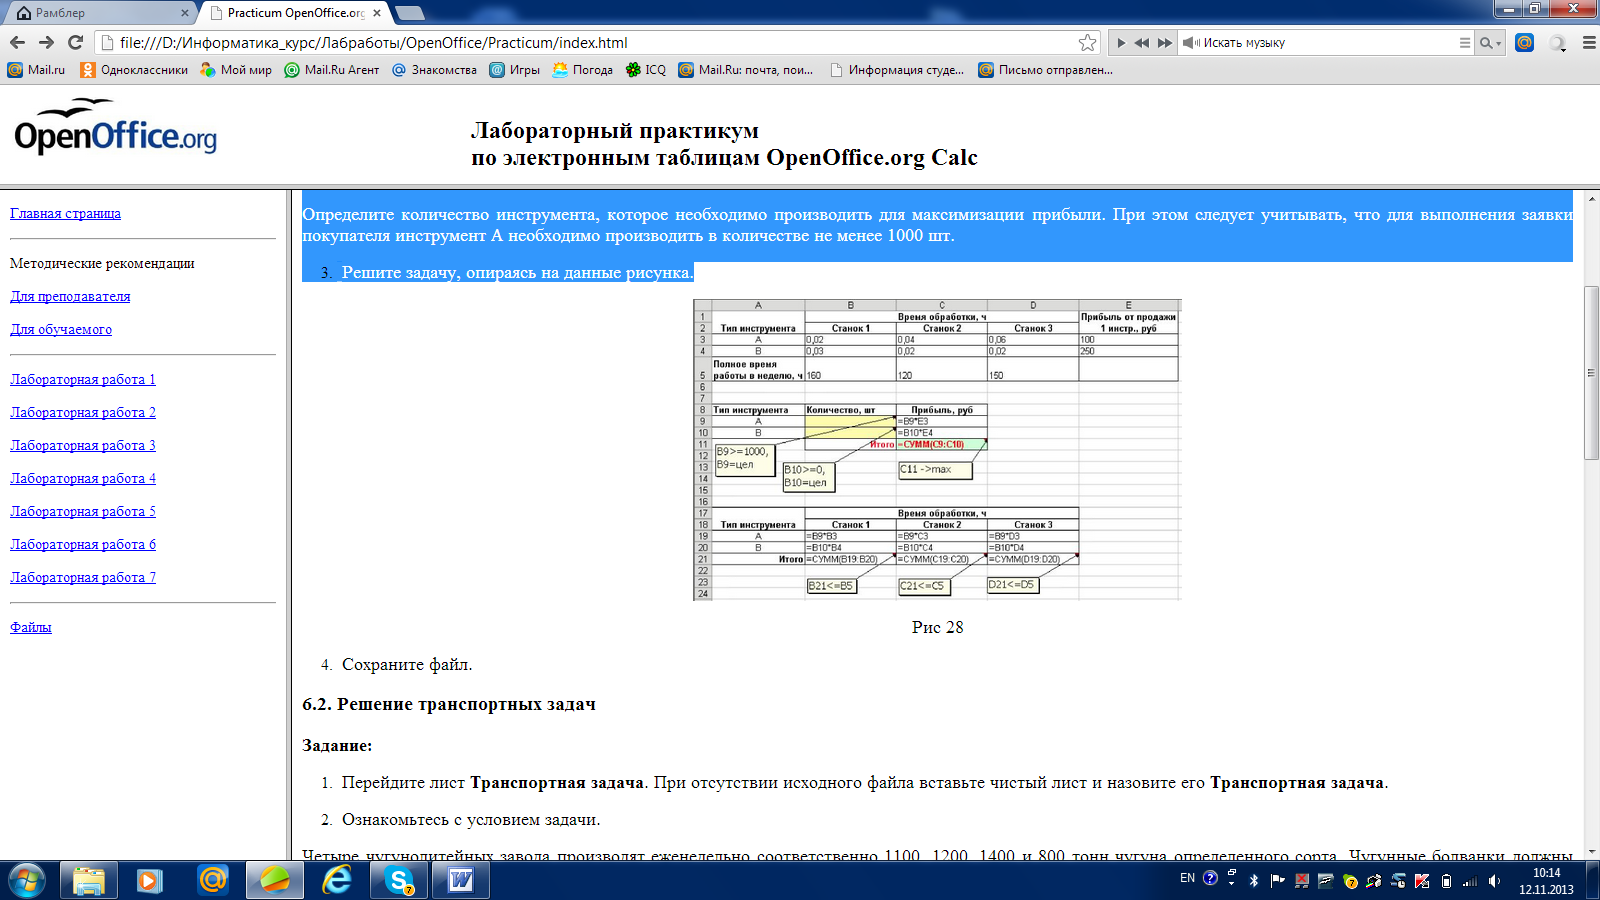Open Лабораторная работа 7
Screen dimensions: 1600x900
tap(83, 577)
